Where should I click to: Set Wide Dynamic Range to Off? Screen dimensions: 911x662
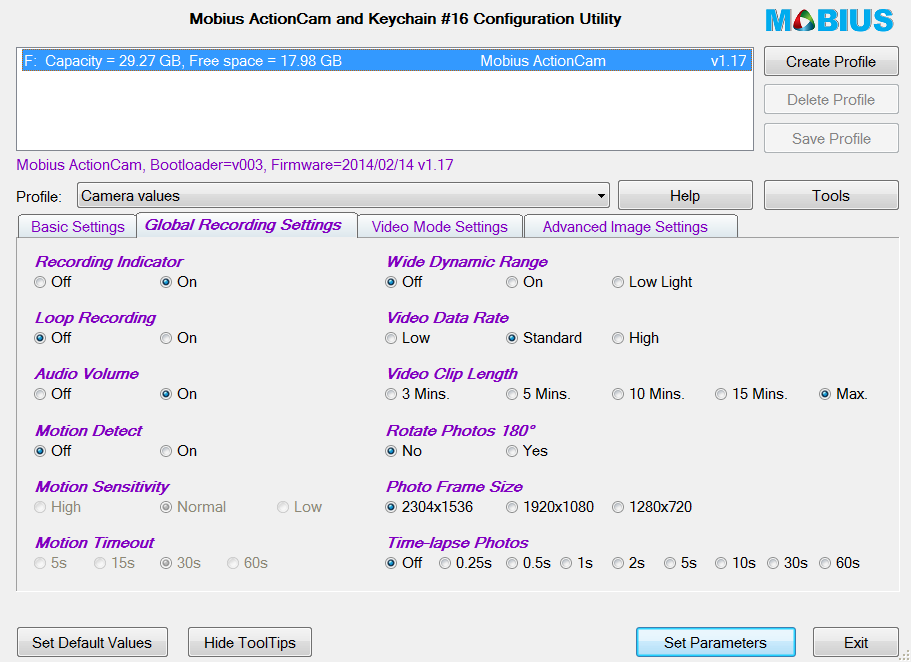coord(404,282)
